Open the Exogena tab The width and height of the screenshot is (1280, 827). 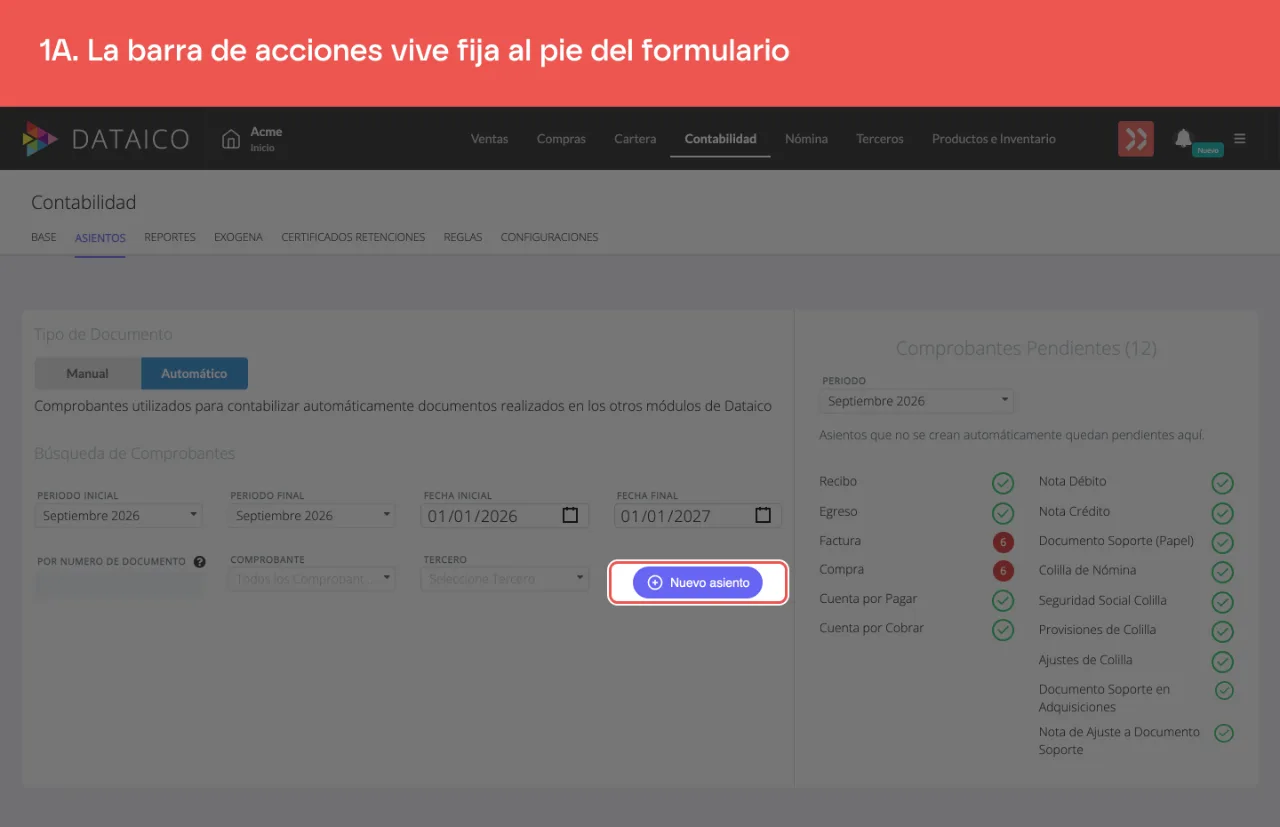(x=238, y=237)
